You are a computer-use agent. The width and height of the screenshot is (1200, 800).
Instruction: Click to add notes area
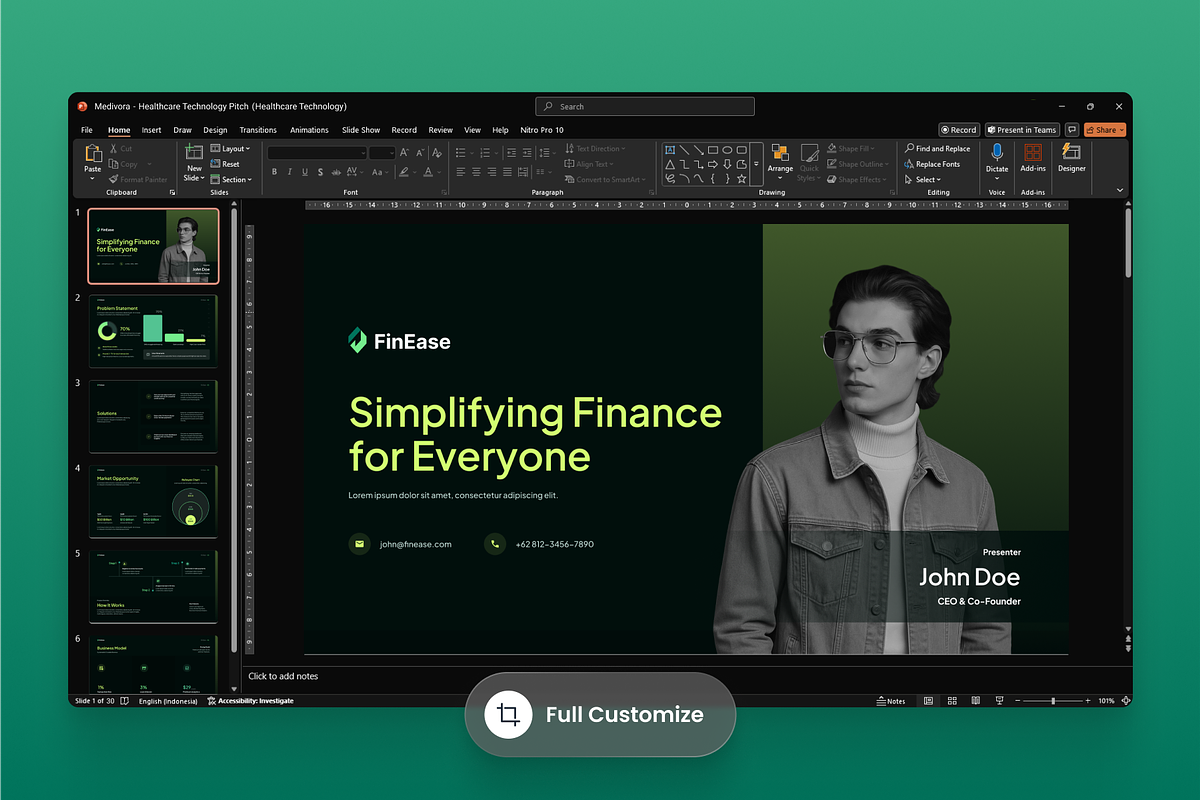tap(283, 676)
